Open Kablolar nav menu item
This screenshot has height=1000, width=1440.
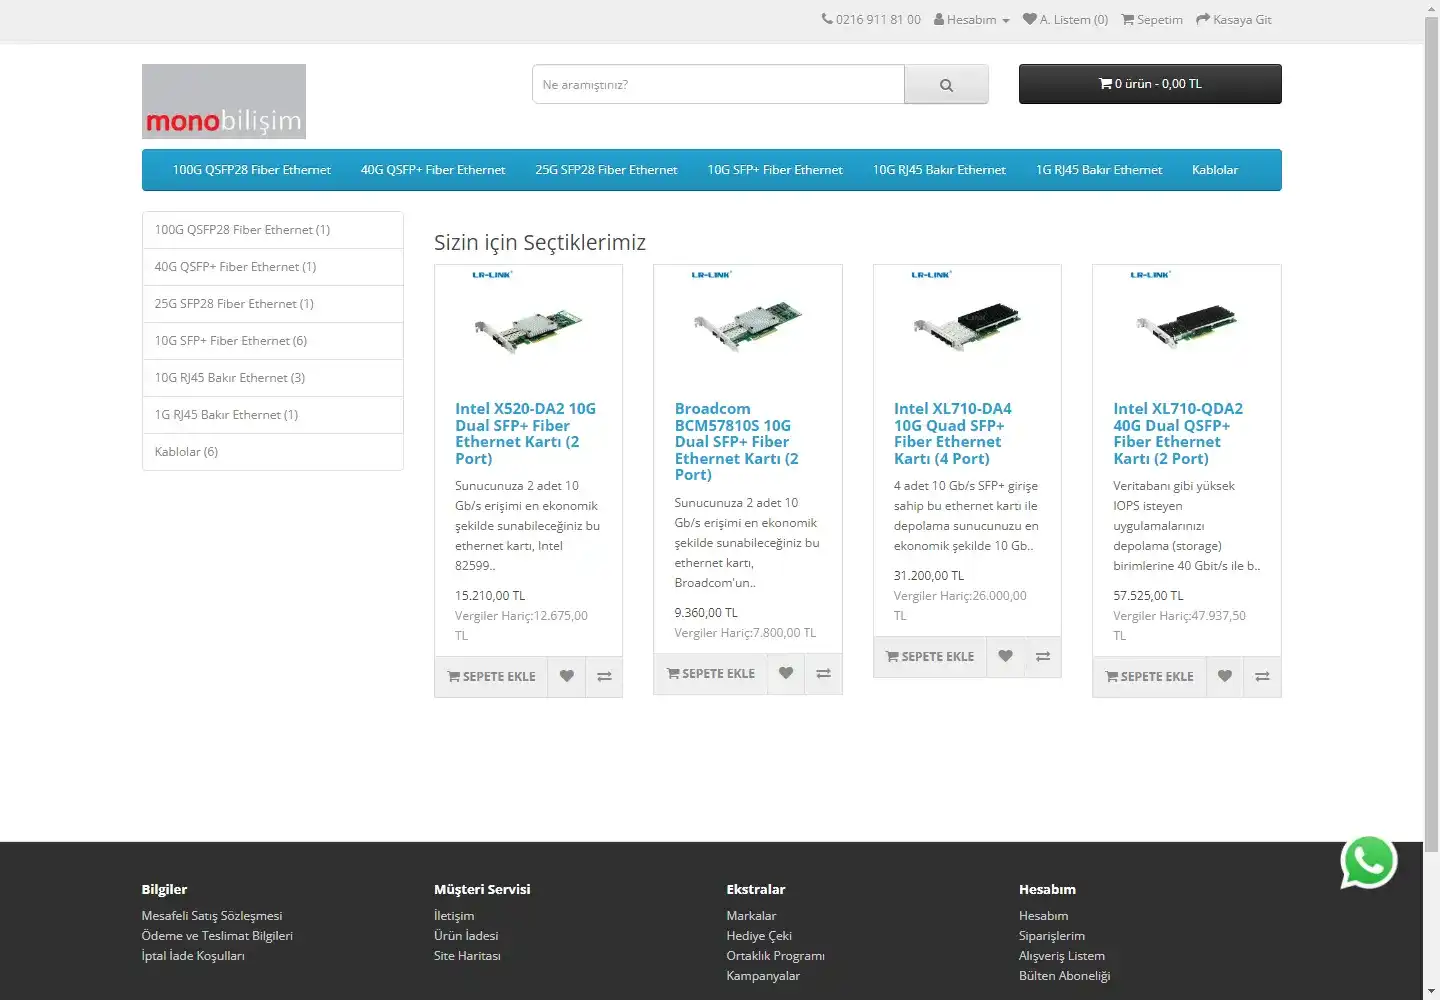point(1215,170)
